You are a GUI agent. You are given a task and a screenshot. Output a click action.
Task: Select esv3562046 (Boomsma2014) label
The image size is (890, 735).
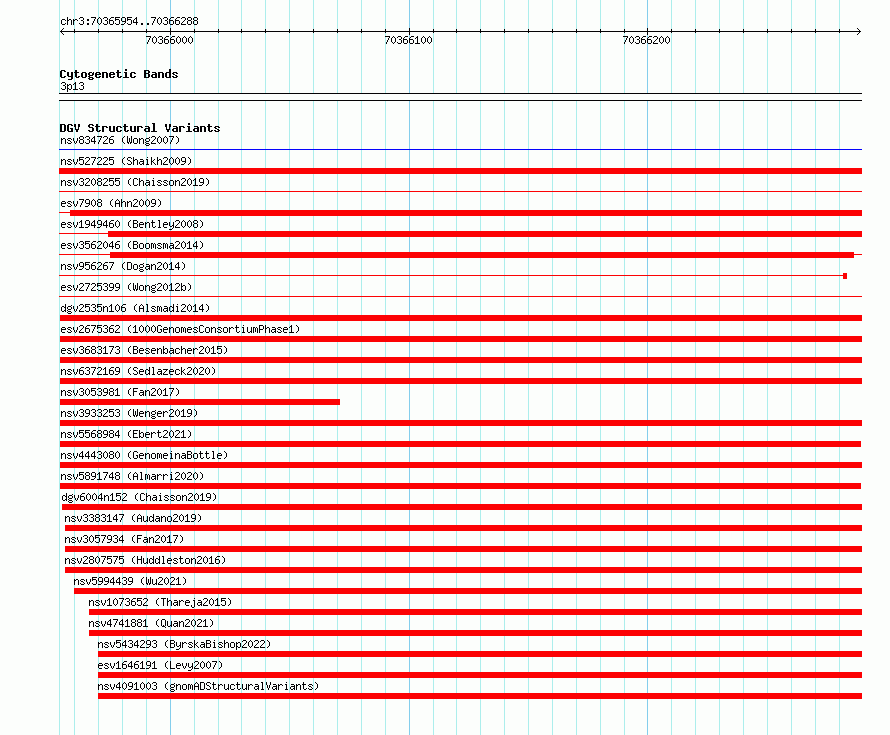coord(132,245)
